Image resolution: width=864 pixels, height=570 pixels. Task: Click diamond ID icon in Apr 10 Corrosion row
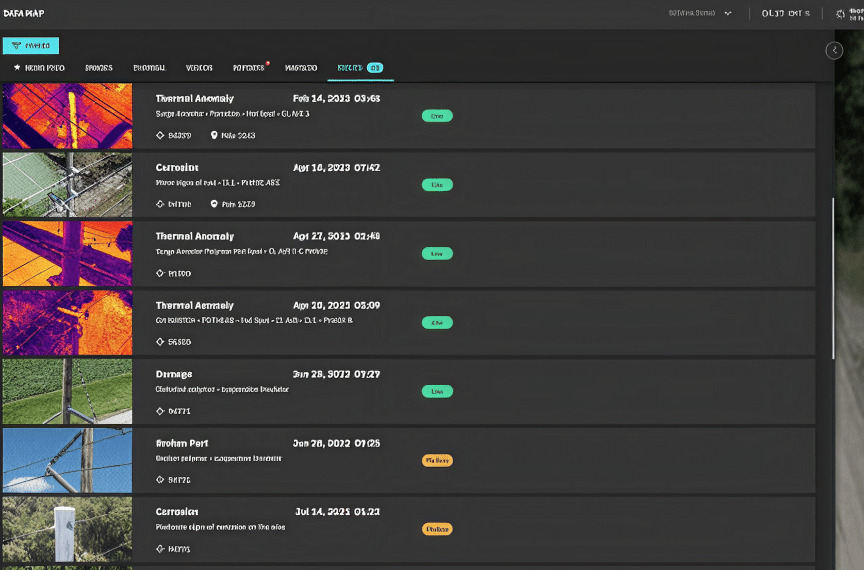click(160, 204)
